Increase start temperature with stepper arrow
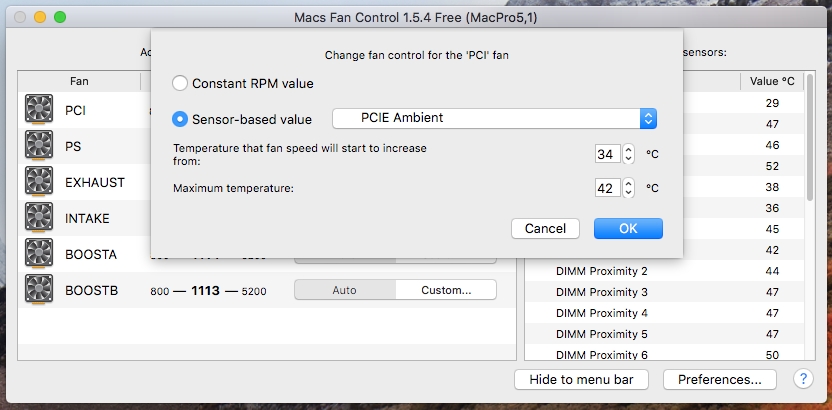 (x=628, y=150)
